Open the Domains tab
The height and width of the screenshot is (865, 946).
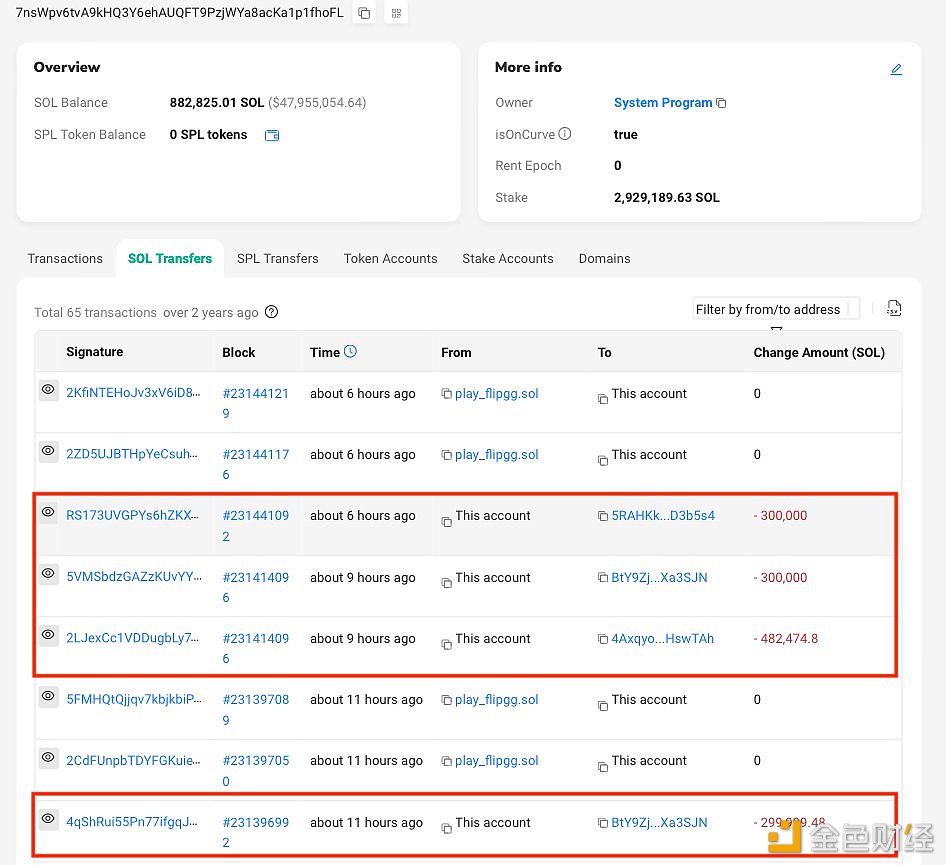[605, 259]
